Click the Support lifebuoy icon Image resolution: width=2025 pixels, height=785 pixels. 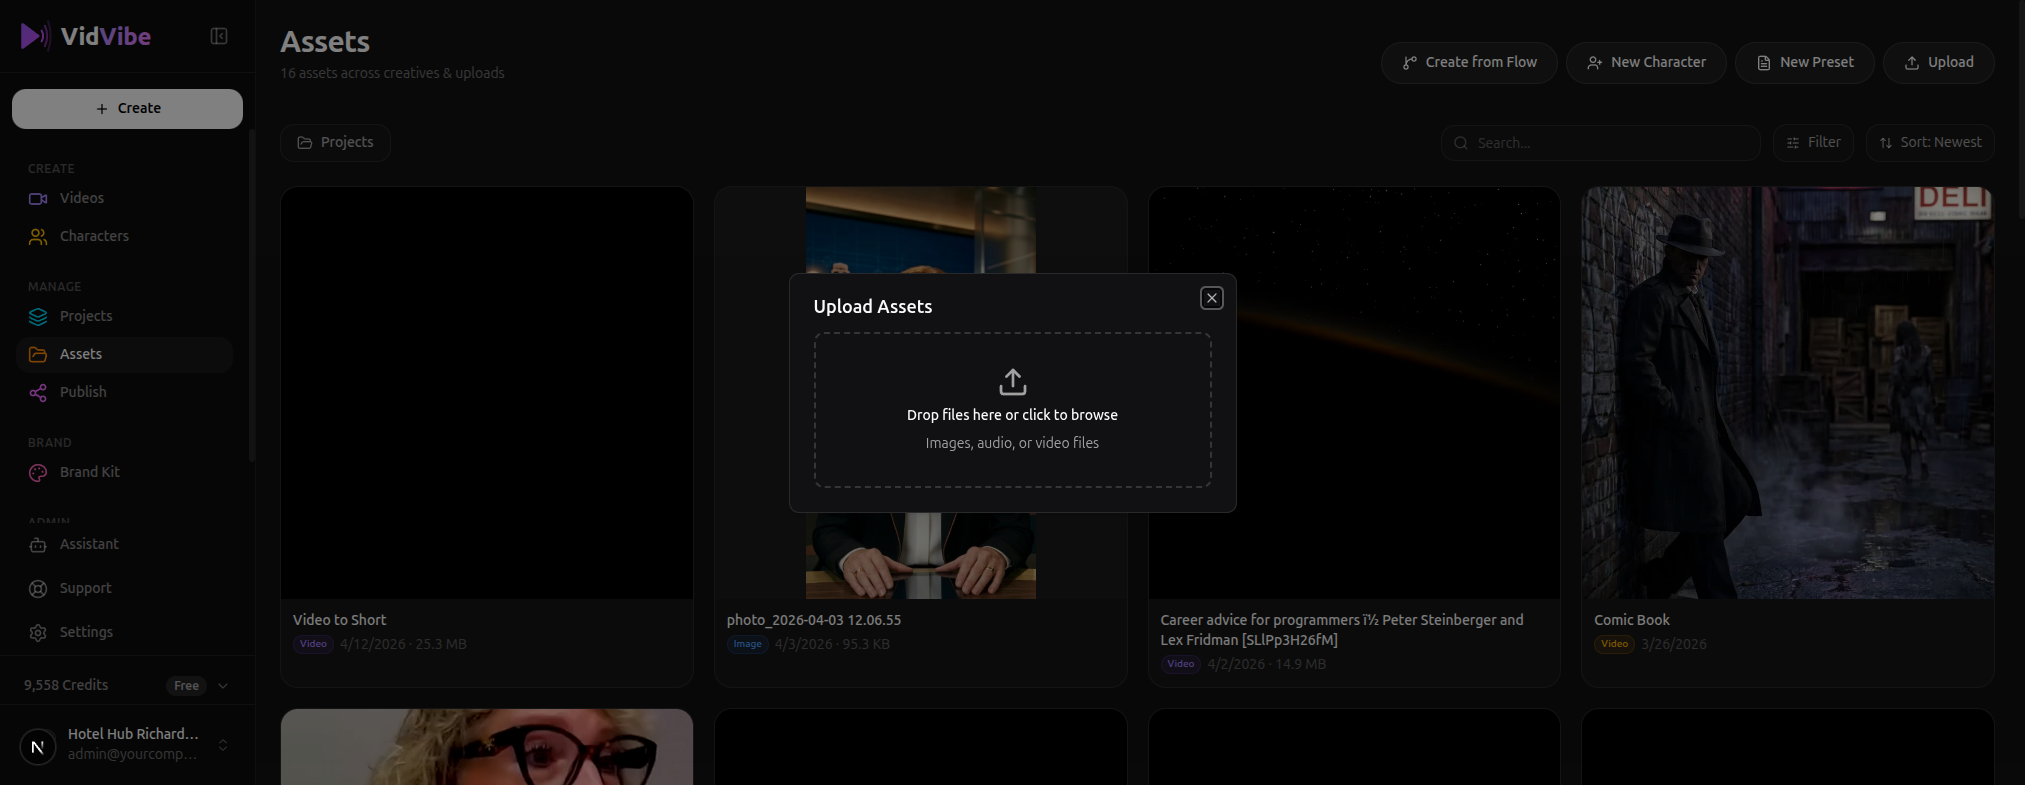(x=38, y=588)
